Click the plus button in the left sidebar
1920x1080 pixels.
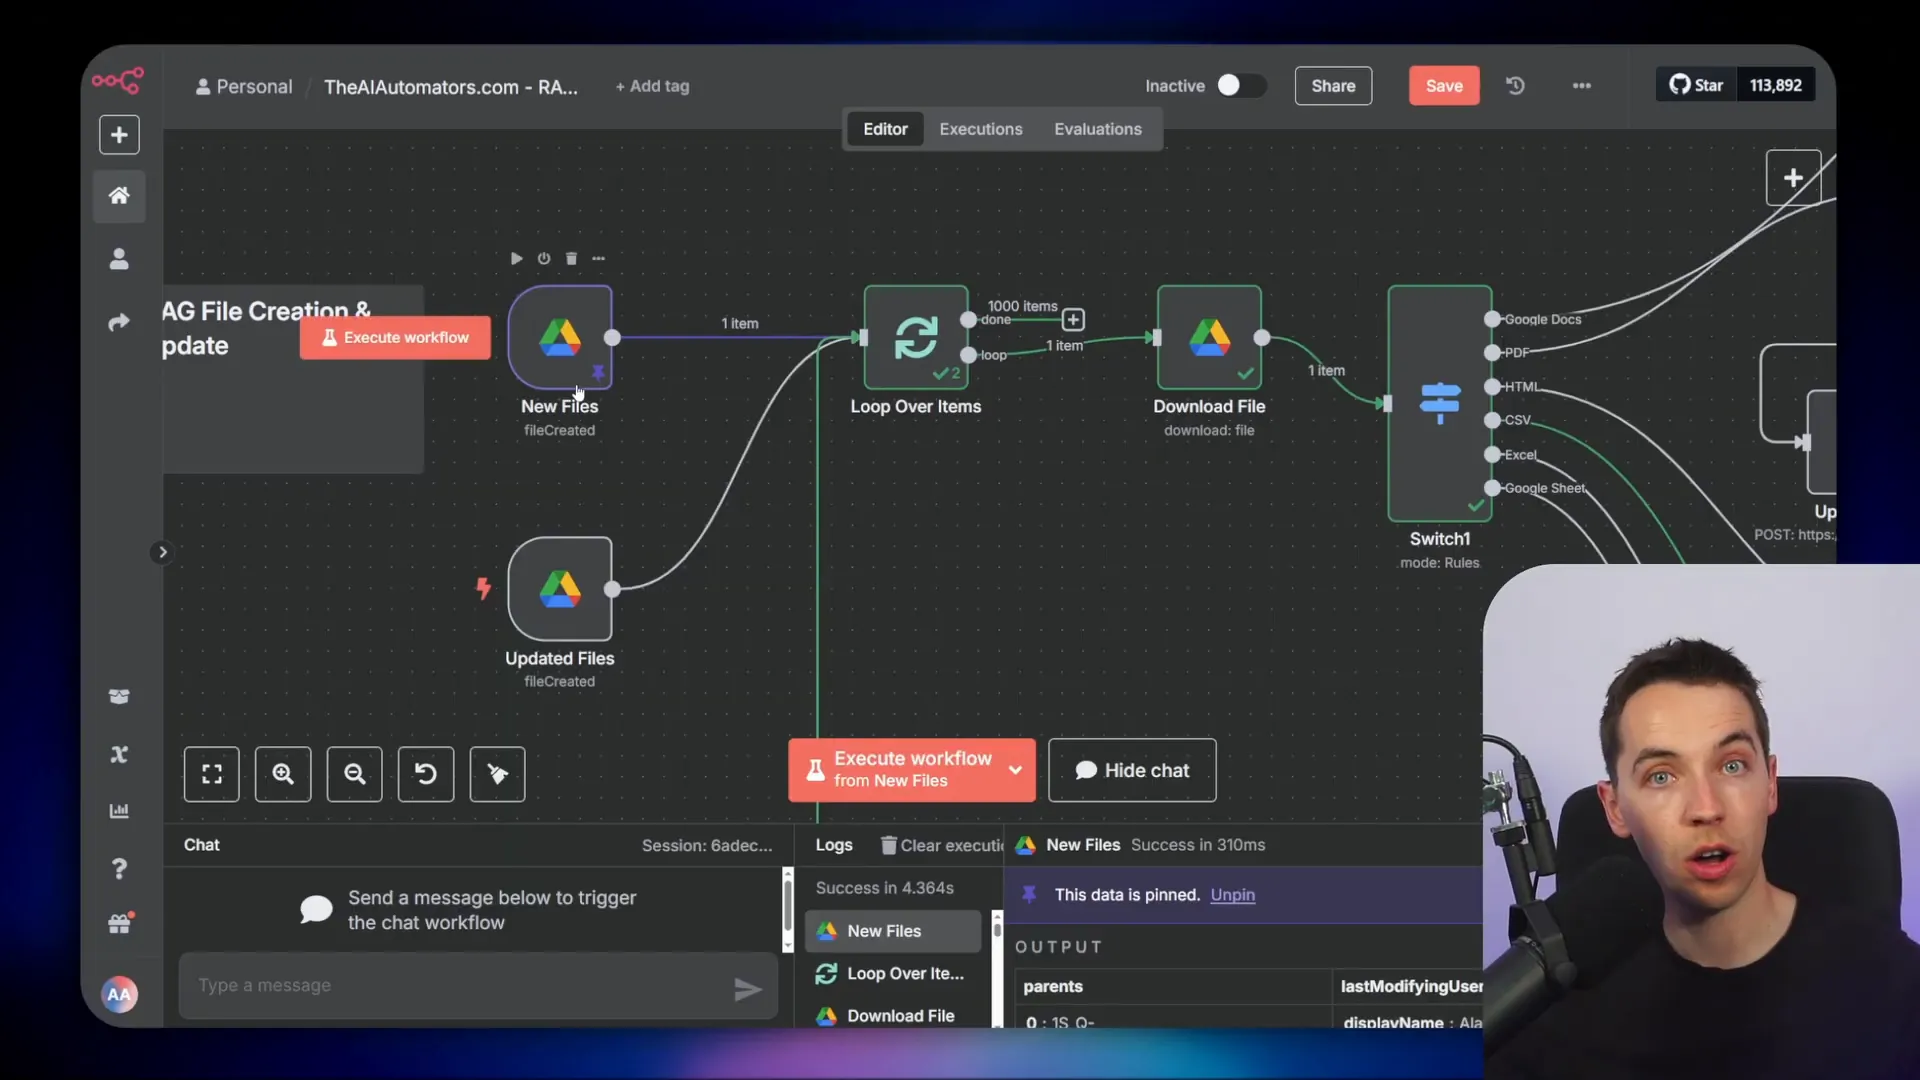(x=119, y=135)
